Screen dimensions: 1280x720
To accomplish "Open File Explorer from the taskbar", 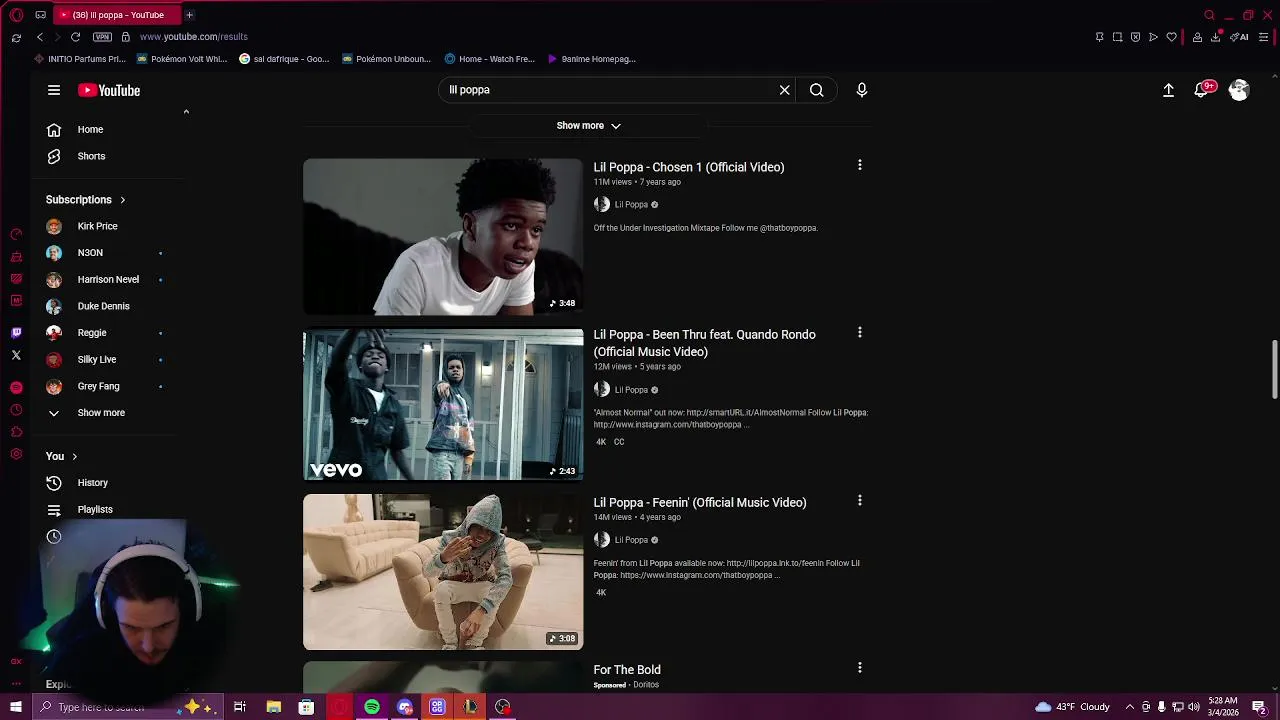I will 273,707.
